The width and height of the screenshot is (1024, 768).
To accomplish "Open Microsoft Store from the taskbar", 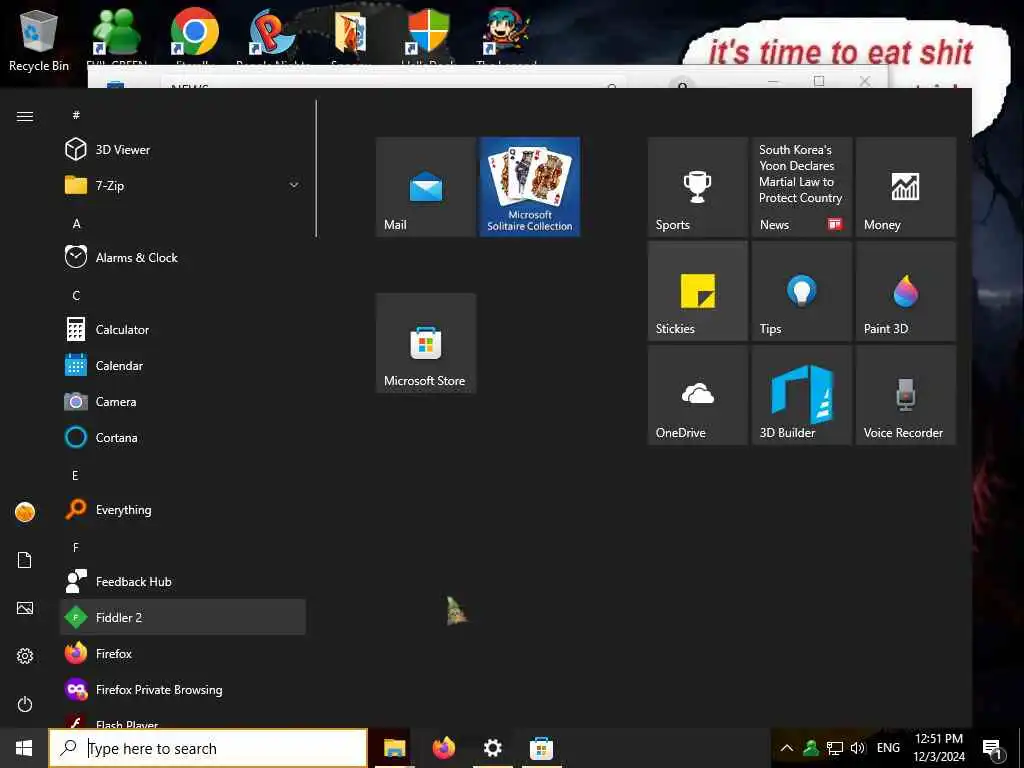I will [x=541, y=748].
